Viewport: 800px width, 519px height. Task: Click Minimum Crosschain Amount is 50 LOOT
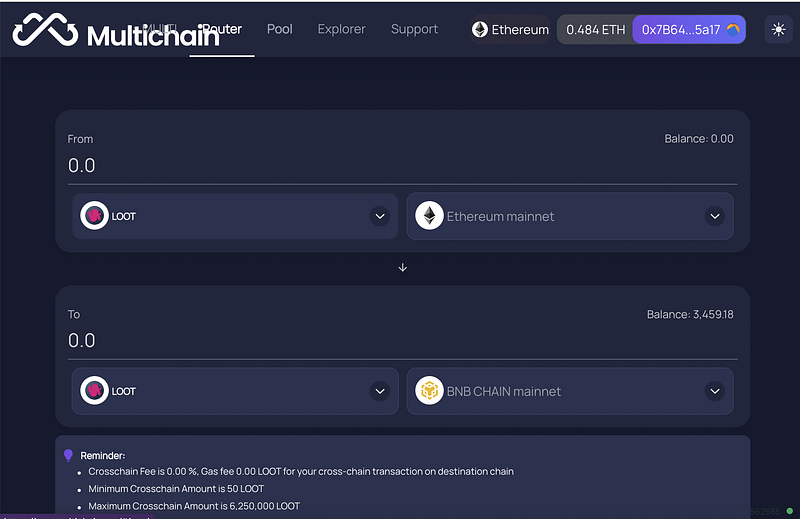176,489
